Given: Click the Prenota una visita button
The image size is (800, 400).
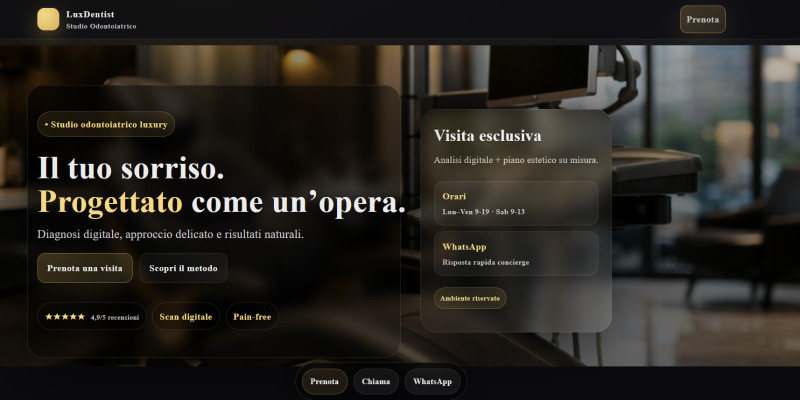Looking at the screenshot, I should pyautogui.click(x=85, y=268).
